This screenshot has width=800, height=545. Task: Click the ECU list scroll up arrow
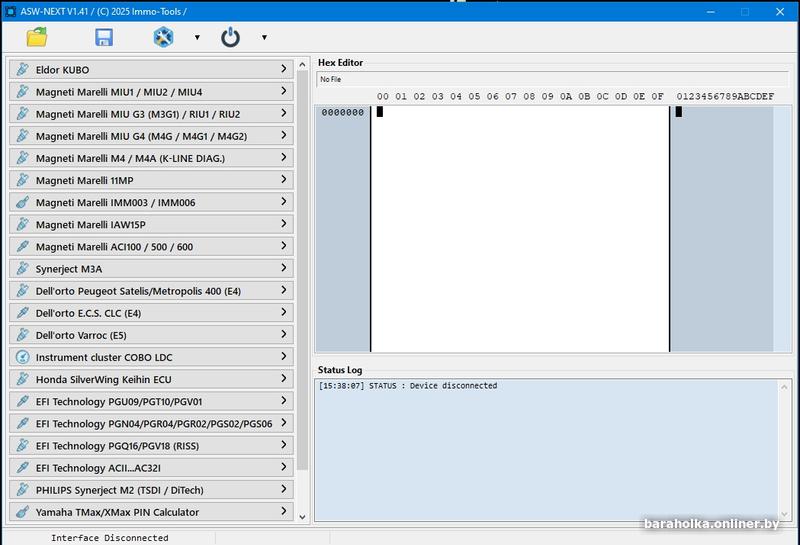pyautogui.click(x=302, y=64)
